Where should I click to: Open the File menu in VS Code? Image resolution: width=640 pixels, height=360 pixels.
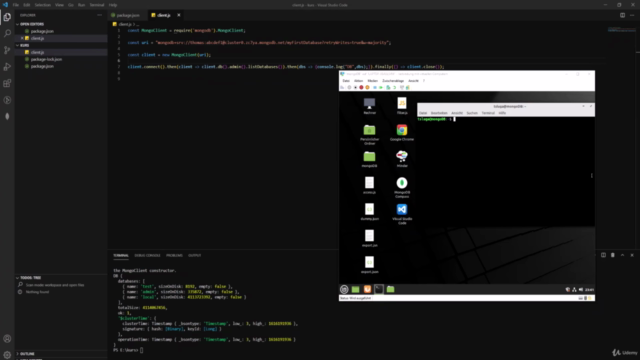click(16, 5)
